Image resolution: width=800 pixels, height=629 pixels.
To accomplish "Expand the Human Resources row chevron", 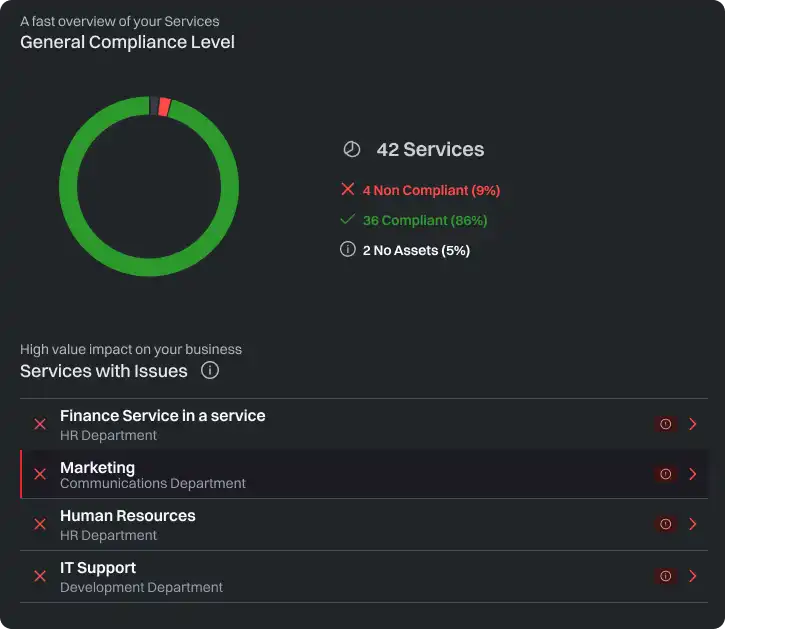I will pyautogui.click(x=693, y=524).
